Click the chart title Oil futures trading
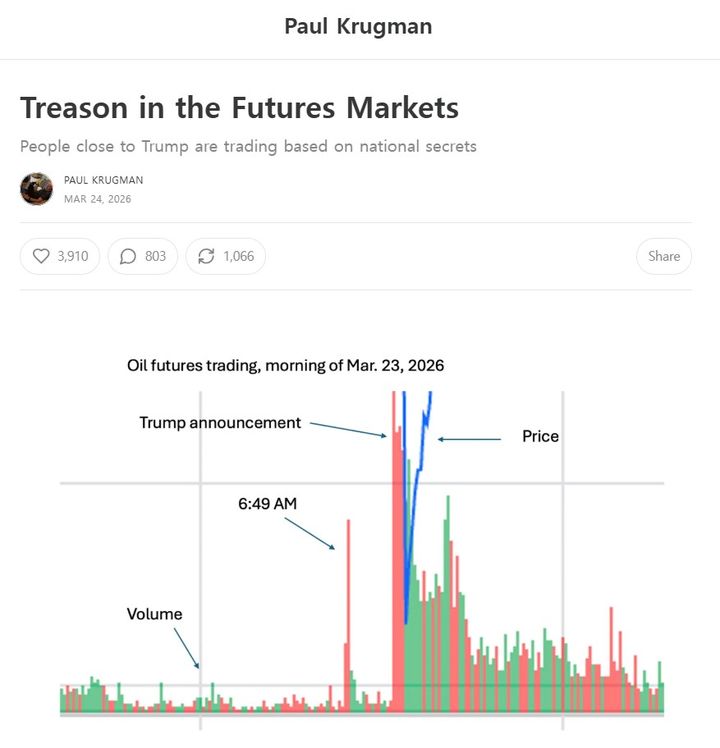The height and width of the screenshot is (748, 720). [x=285, y=366]
